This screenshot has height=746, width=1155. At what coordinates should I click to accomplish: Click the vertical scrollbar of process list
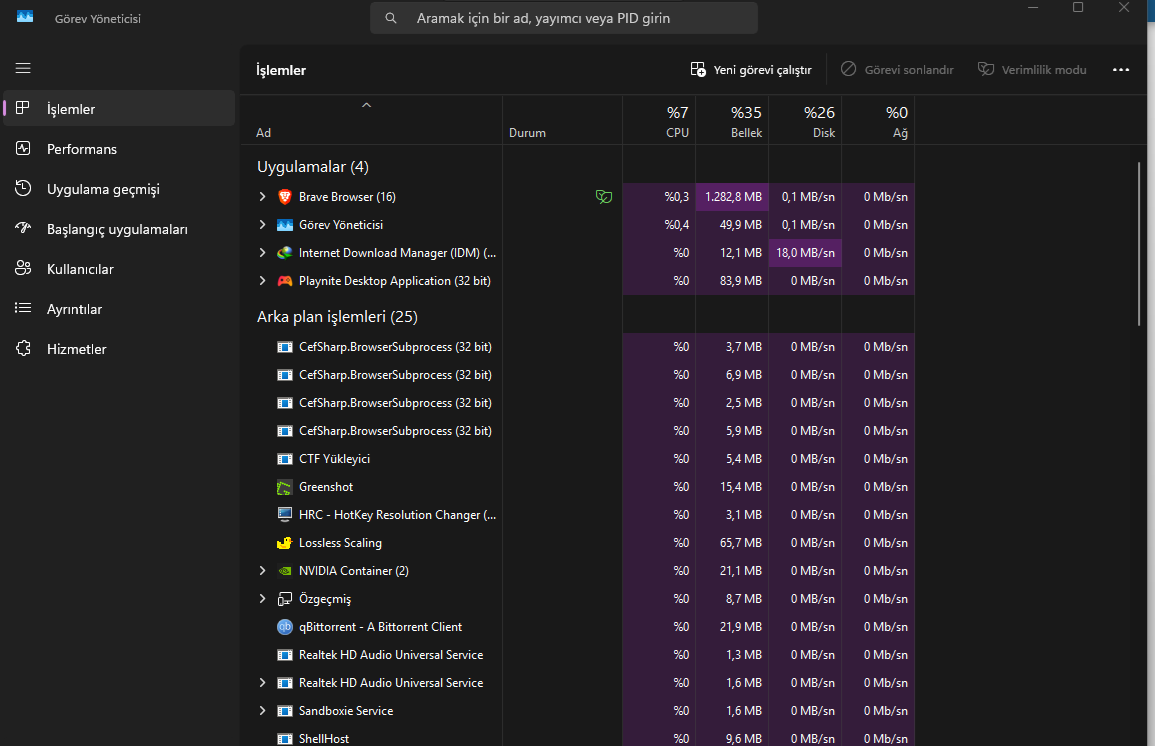[x=1139, y=243]
